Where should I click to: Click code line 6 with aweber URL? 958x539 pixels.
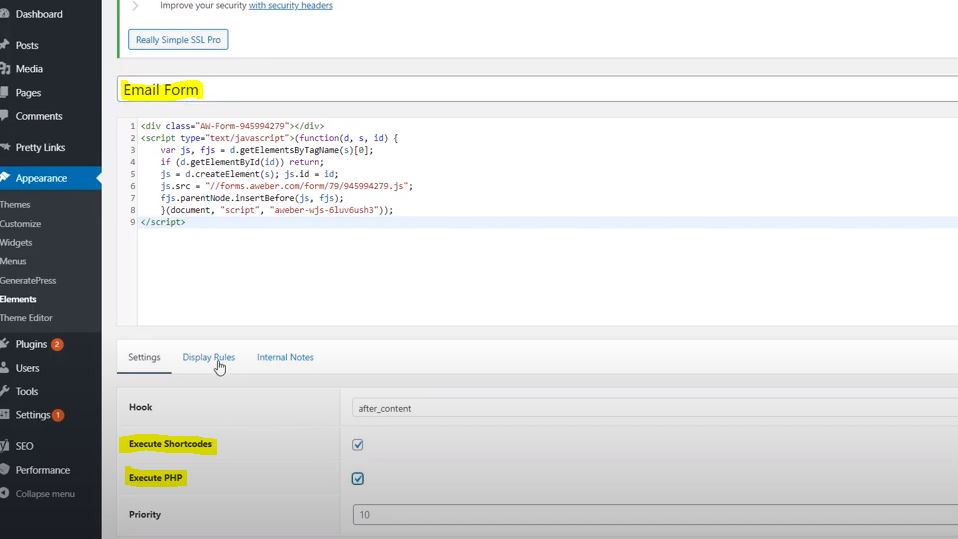(287, 186)
